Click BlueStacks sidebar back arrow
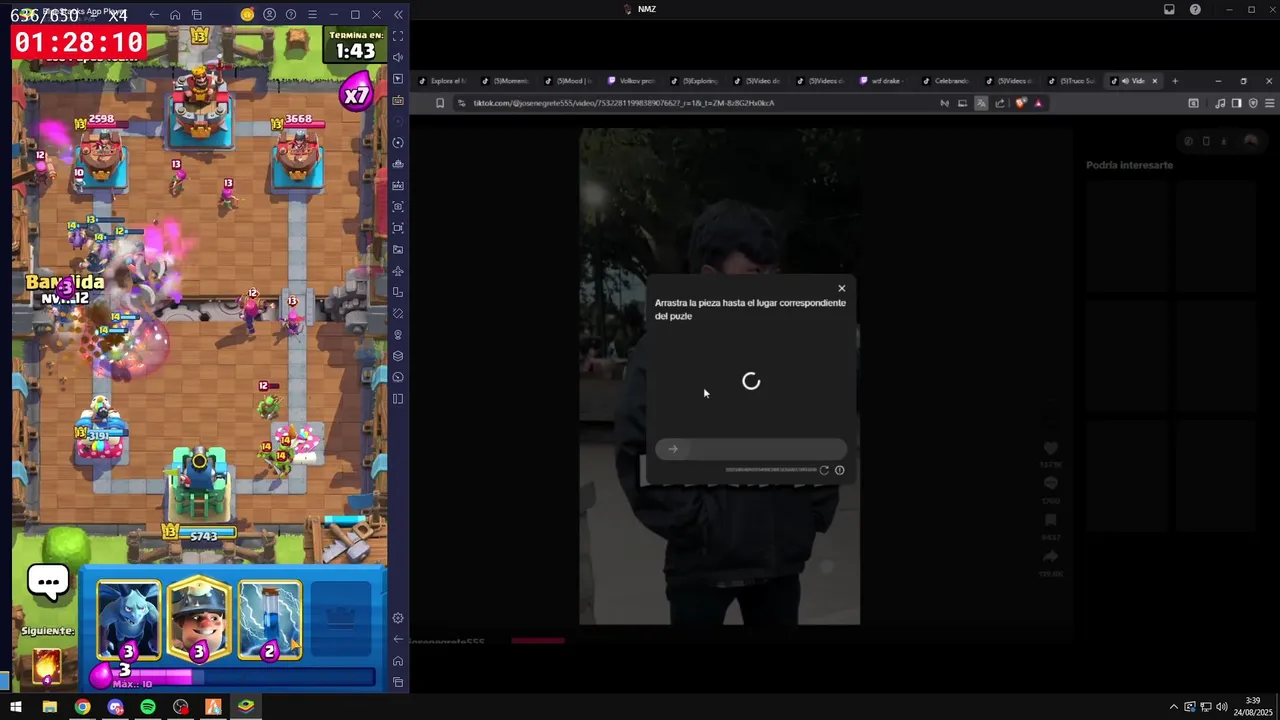The height and width of the screenshot is (720, 1280). [x=398, y=639]
